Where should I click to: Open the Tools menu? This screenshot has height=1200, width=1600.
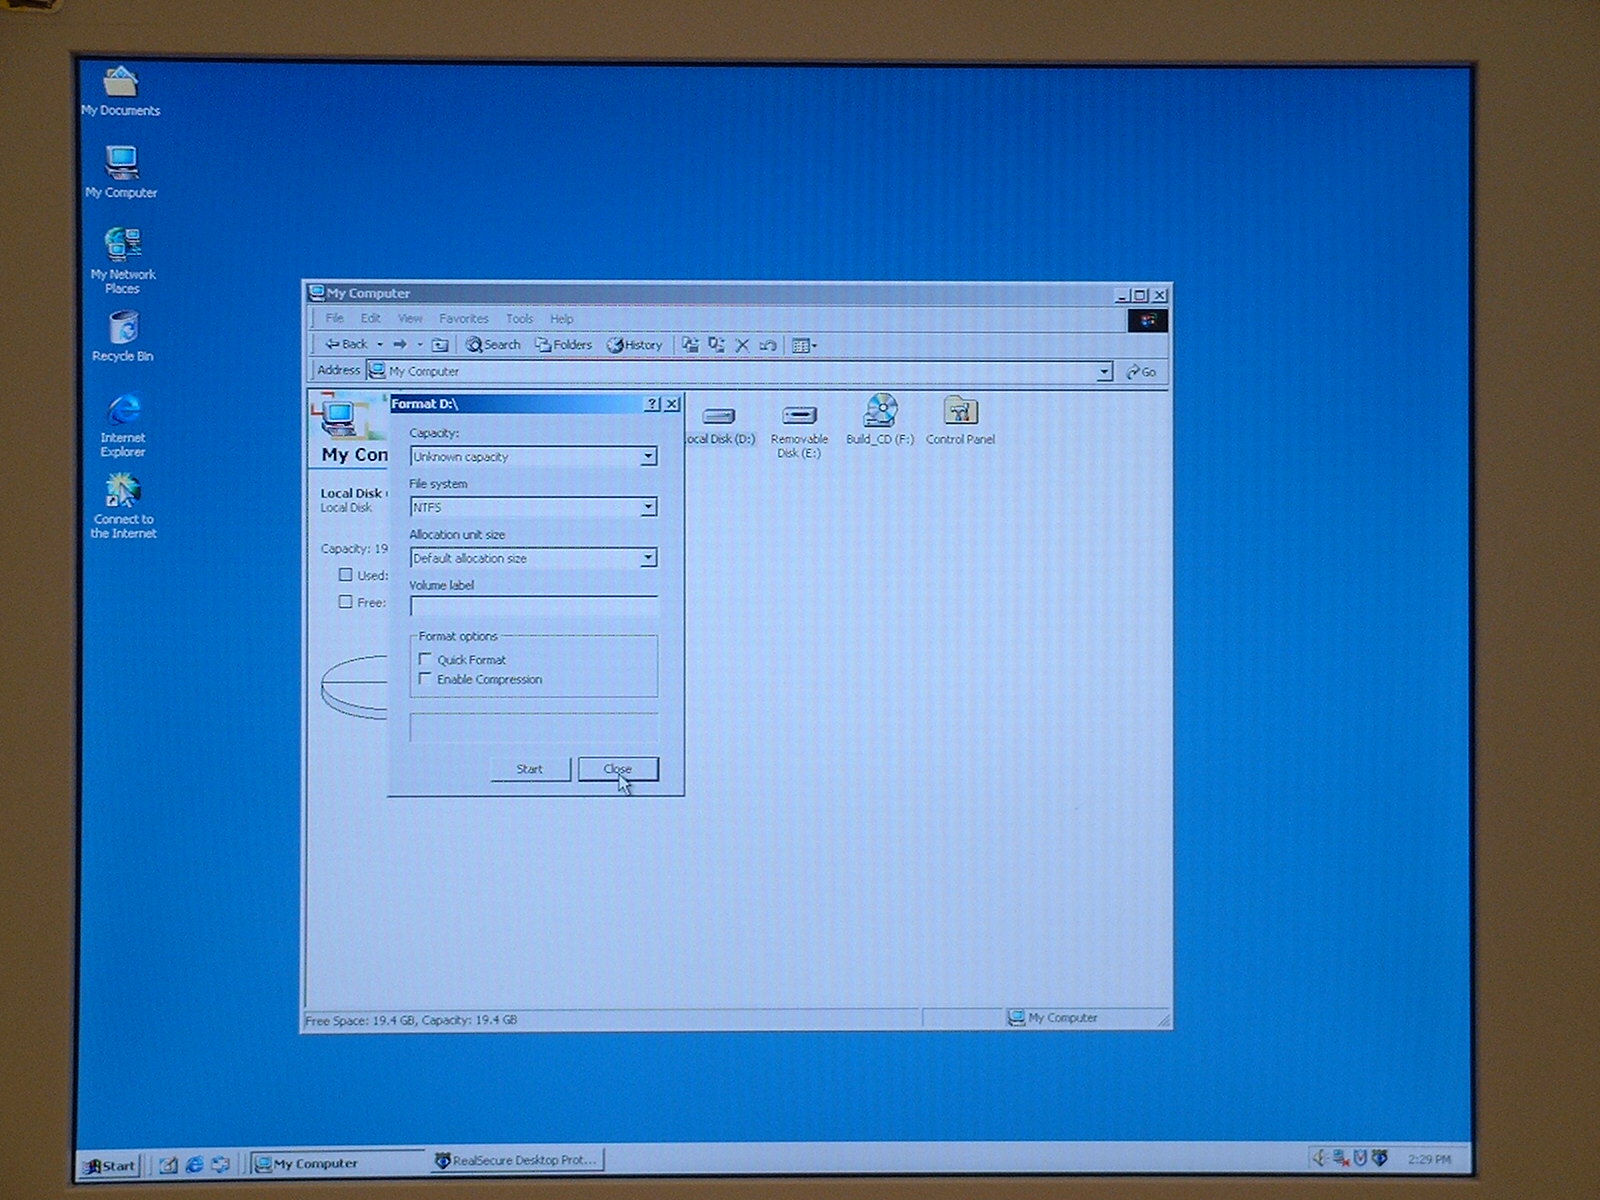pos(519,319)
